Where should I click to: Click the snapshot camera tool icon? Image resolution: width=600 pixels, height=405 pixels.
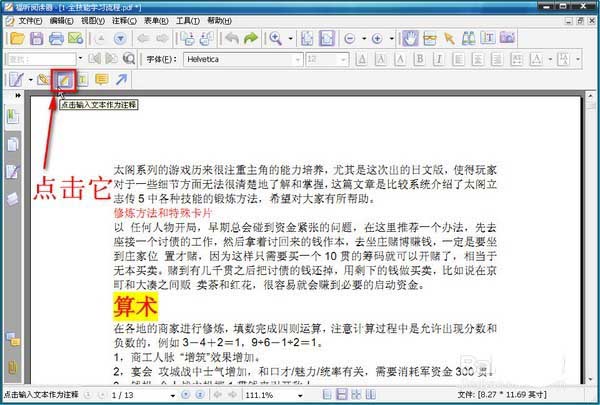coord(507,38)
